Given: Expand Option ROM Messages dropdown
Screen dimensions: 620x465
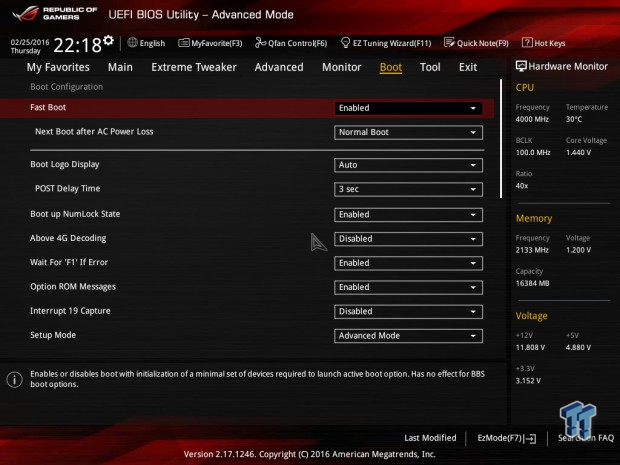Looking at the screenshot, I should click(408, 287).
